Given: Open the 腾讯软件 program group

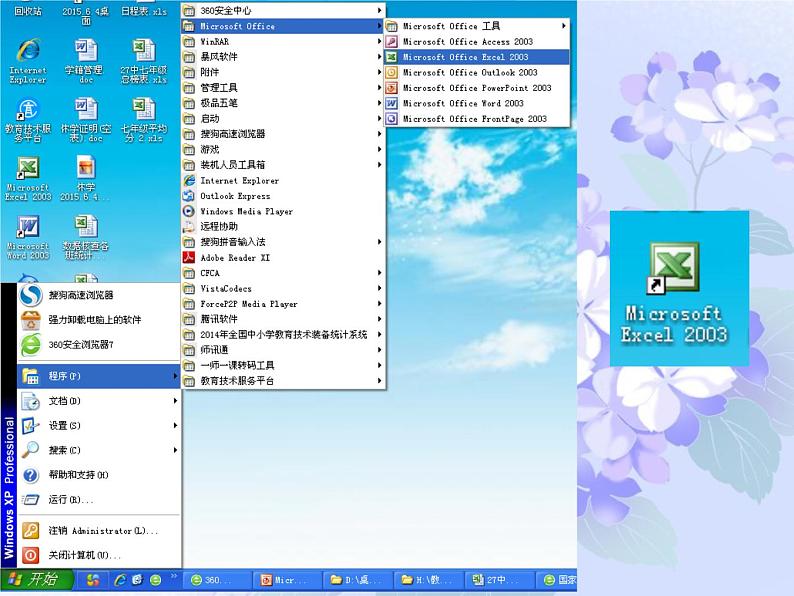Looking at the screenshot, I should click(x=283, y=319).
